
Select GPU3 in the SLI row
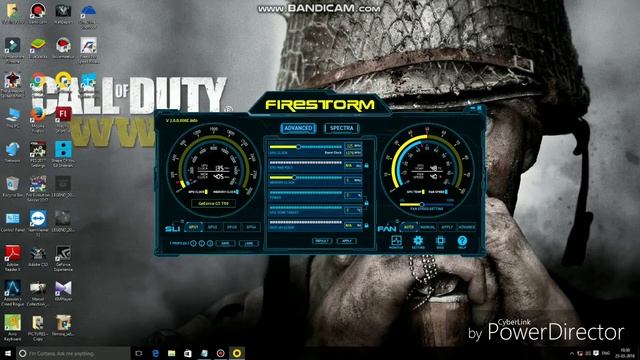pos(232,227)
